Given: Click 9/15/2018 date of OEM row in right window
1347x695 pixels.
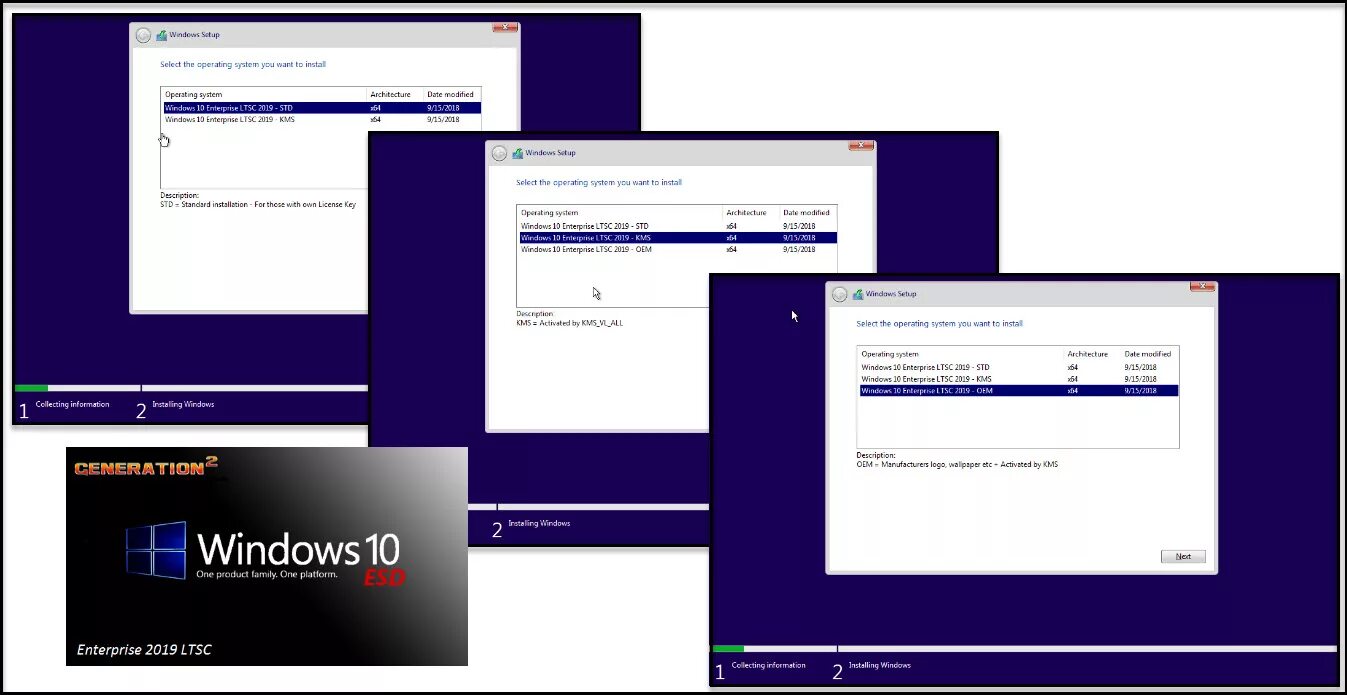Looking at the screenshot, I should coord(1140,391).
